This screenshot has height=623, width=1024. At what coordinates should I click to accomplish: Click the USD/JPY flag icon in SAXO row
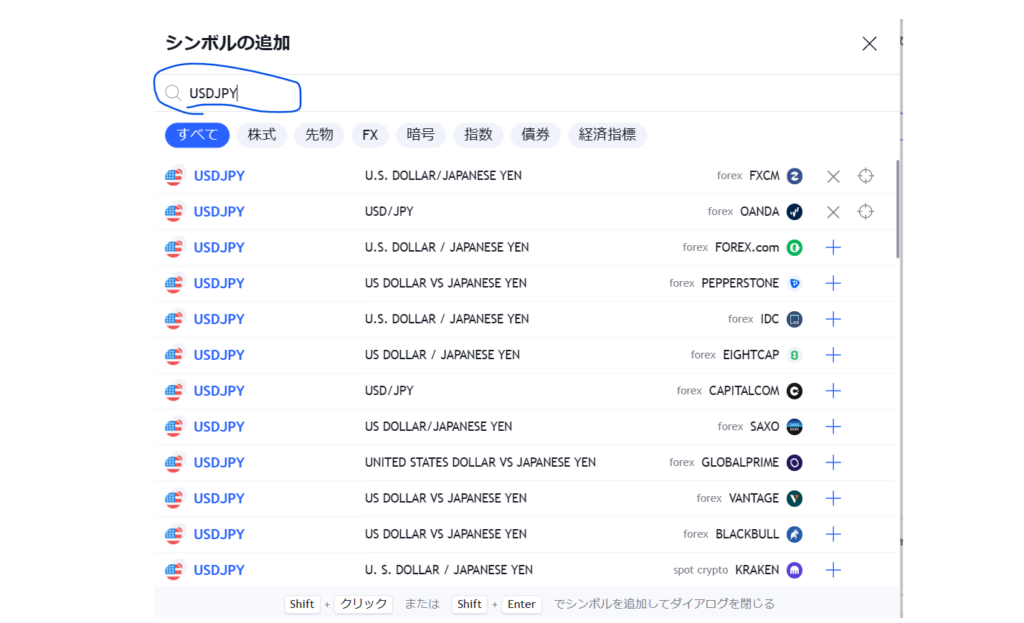pyautogui.click(x=174, y=427)
